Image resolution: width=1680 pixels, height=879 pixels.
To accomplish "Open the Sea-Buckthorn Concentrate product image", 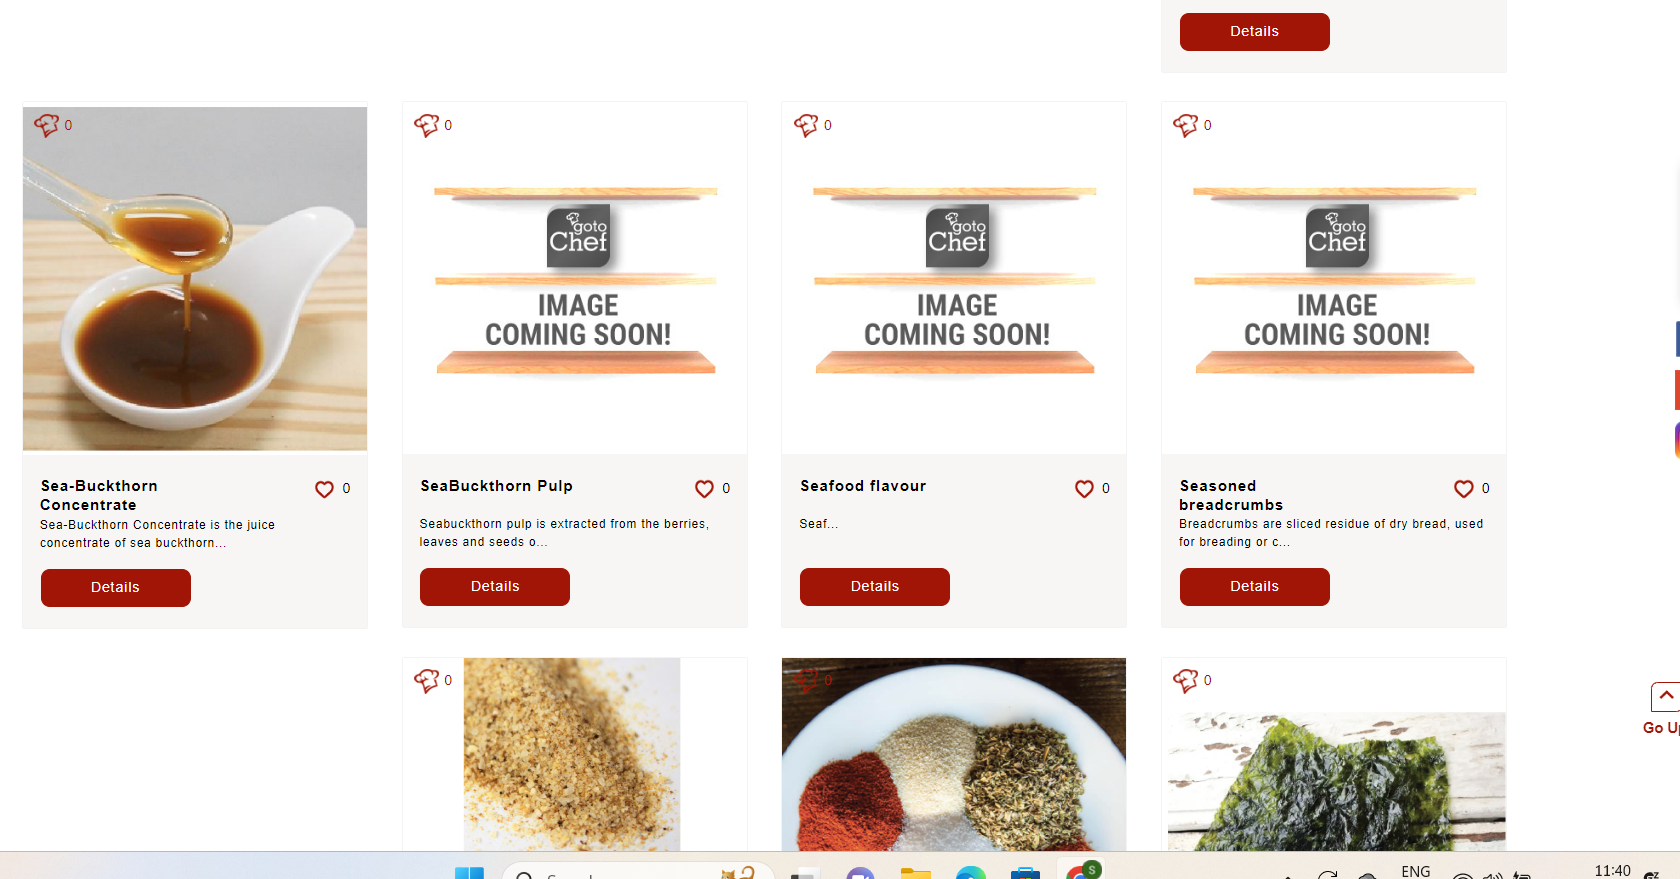I will (195, 279).
